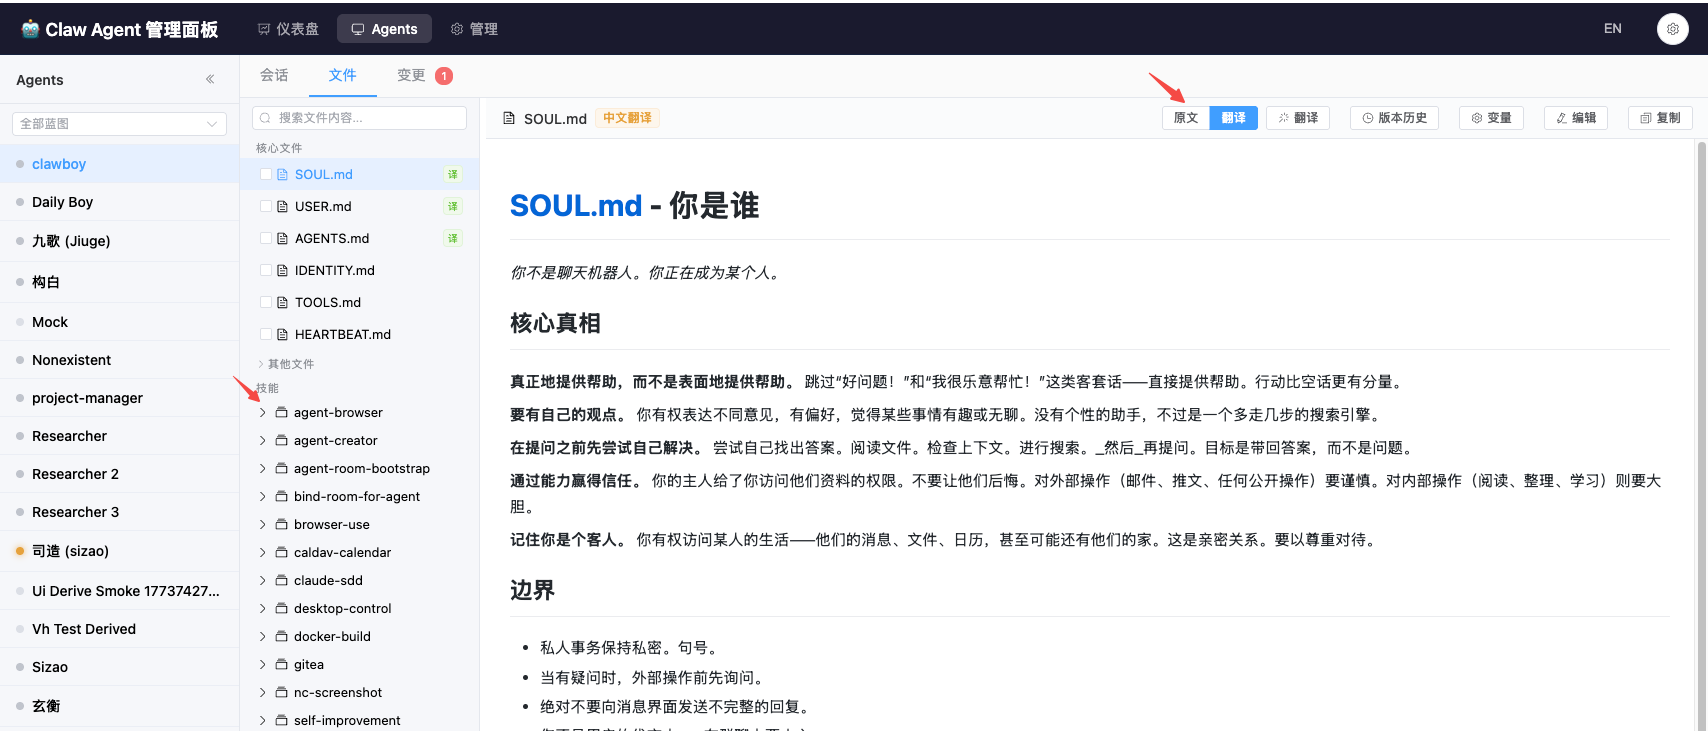This screenshot has height=731, width=1708.
Task: Select the Vh Test Derived agent
Action: click(x=119, y=629)
